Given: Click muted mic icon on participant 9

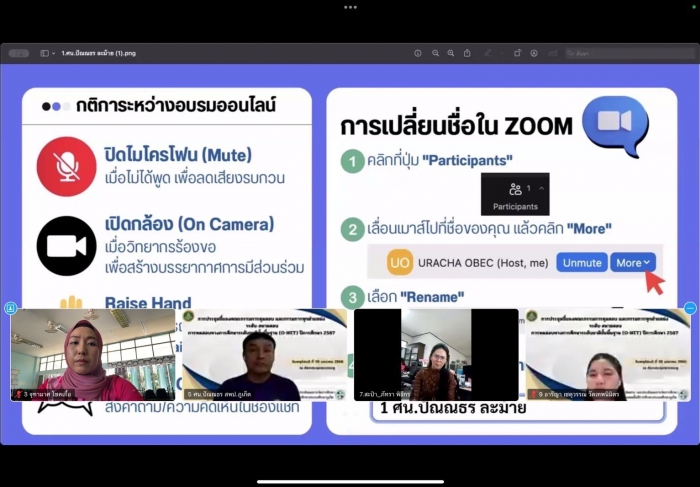Looking at the screenshot, I should 533,394.
